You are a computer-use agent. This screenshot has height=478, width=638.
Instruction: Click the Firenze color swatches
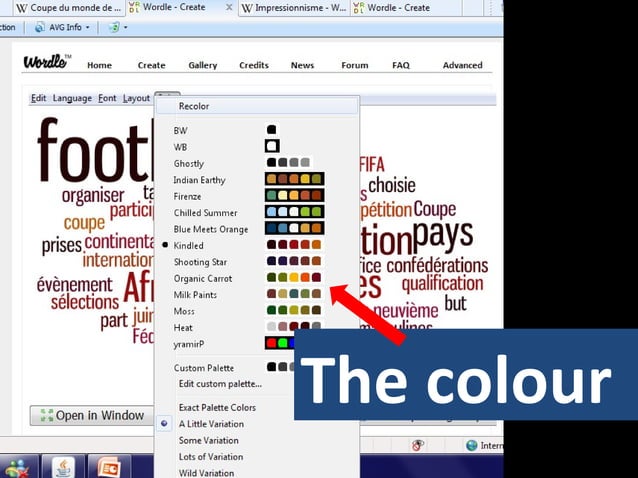pos(295,195)
